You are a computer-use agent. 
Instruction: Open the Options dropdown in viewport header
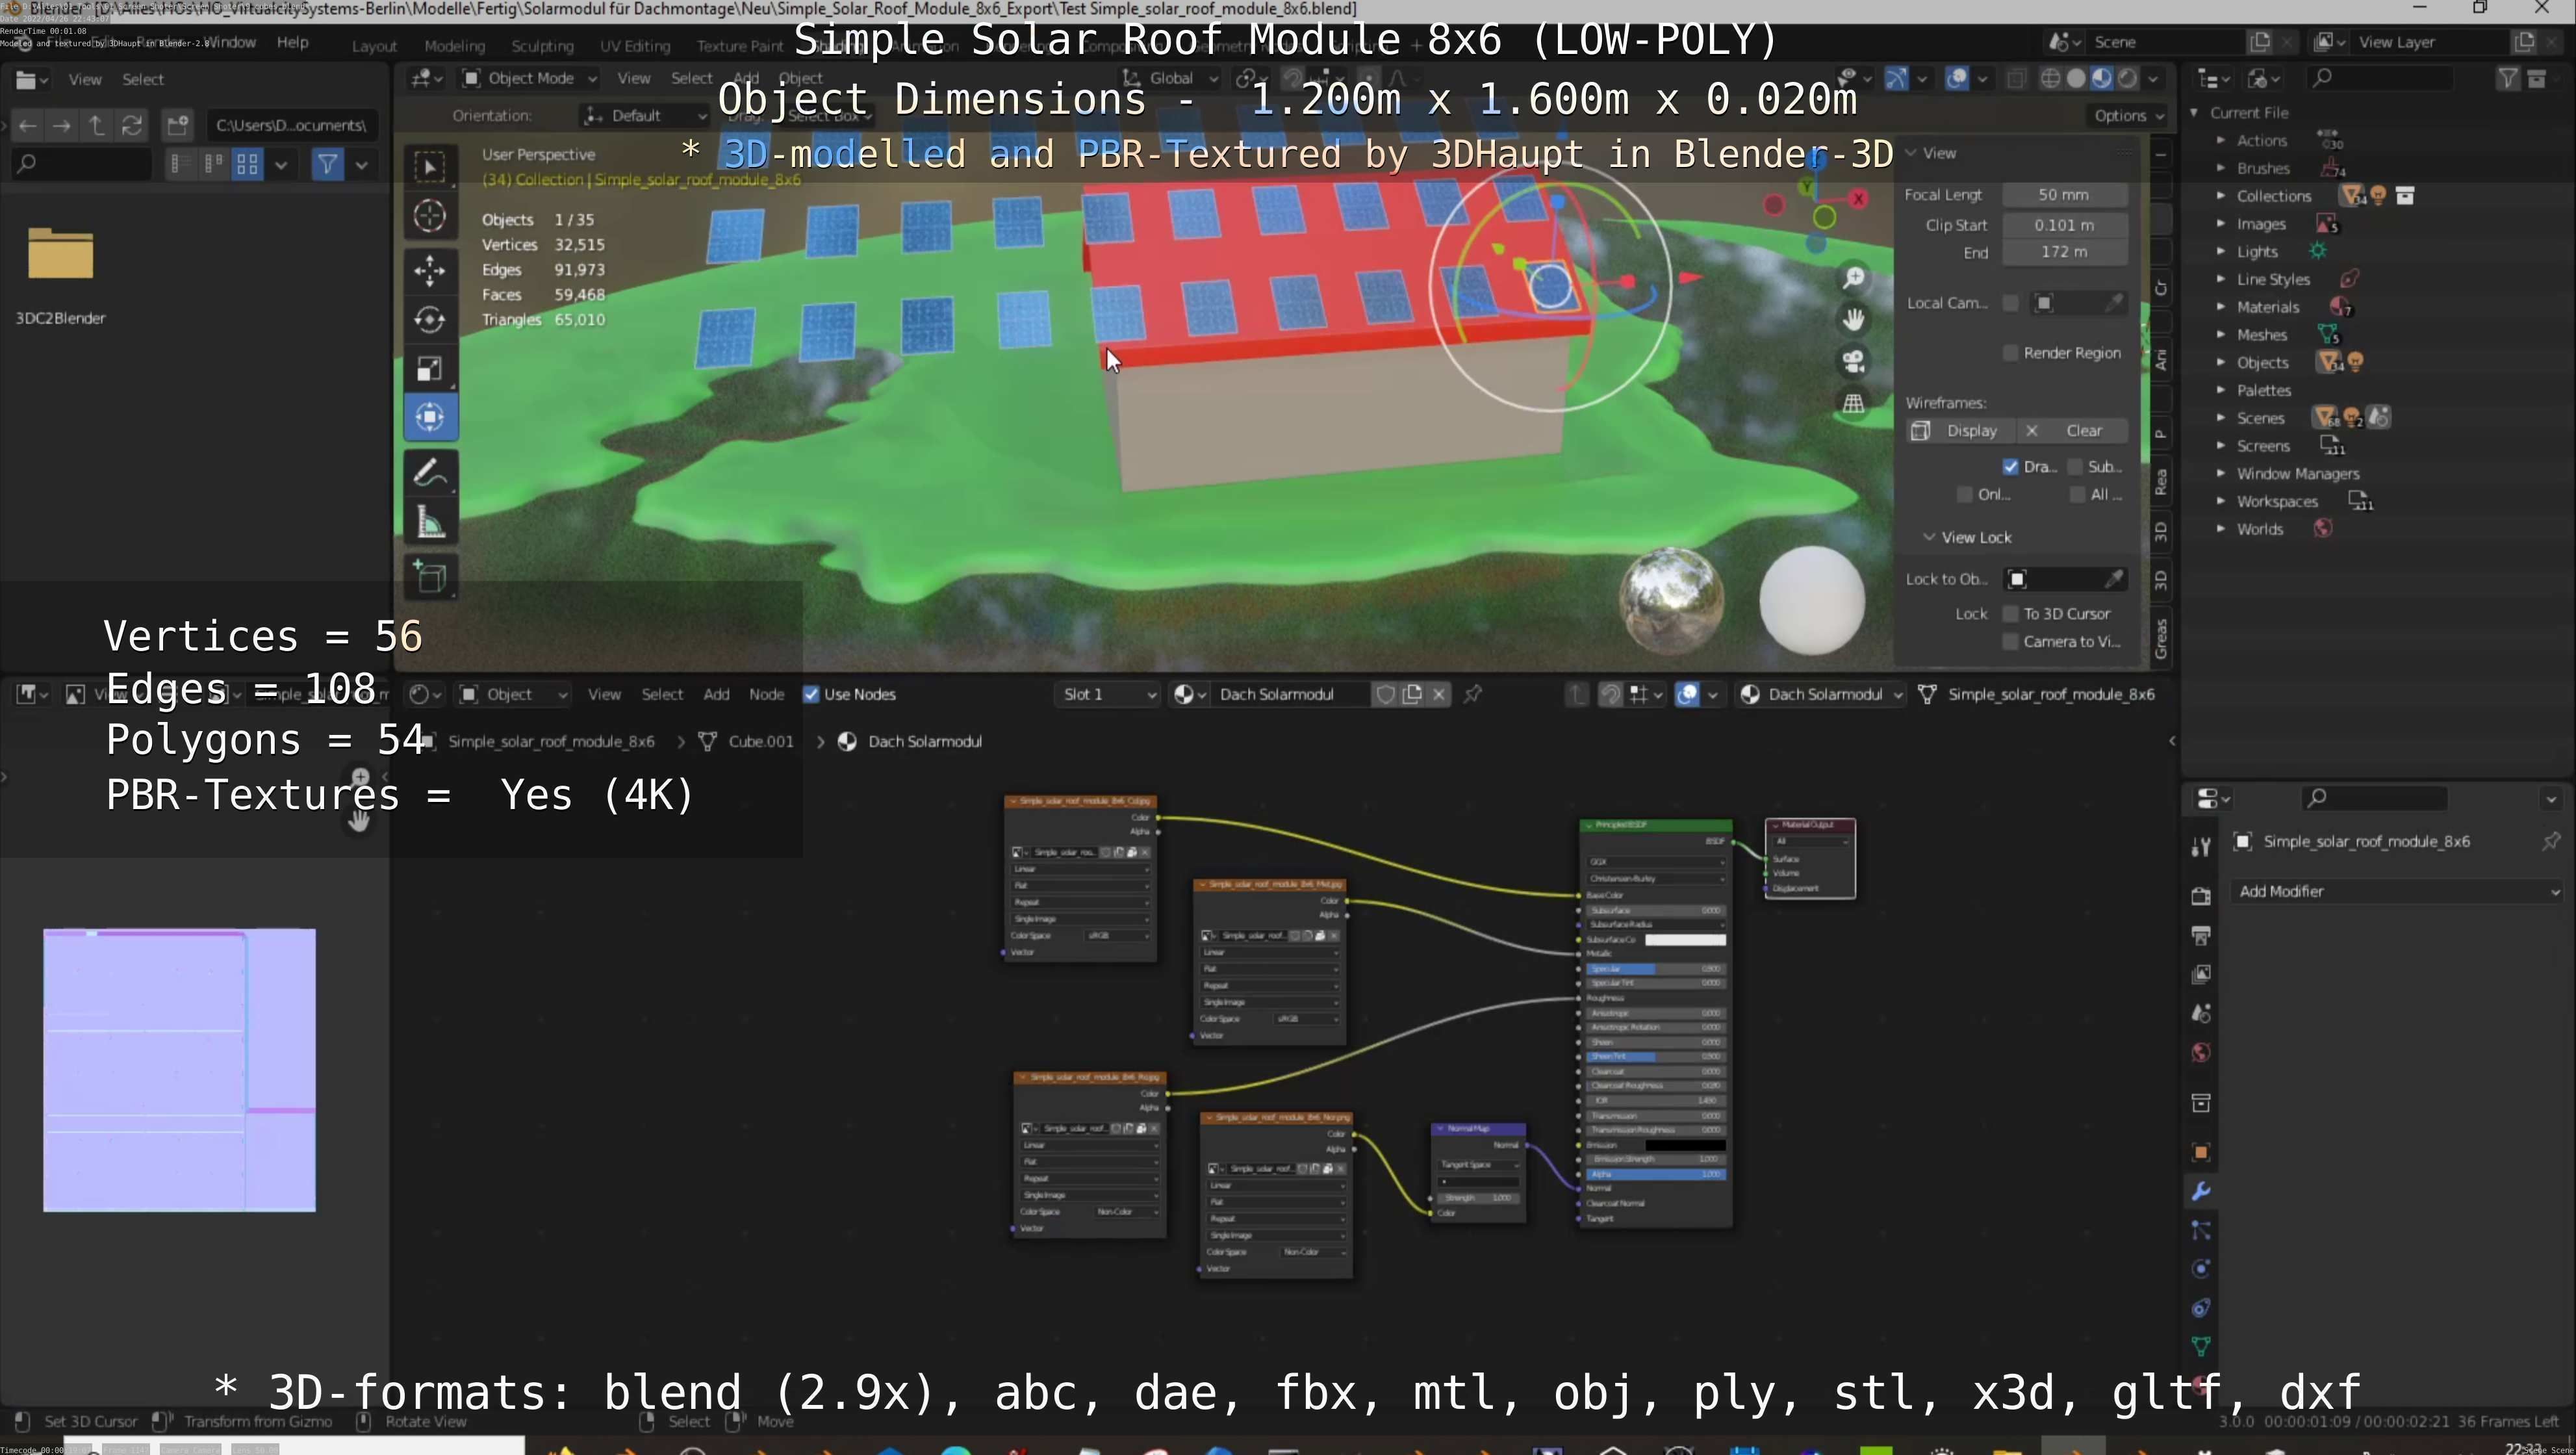coord(2128,116)
